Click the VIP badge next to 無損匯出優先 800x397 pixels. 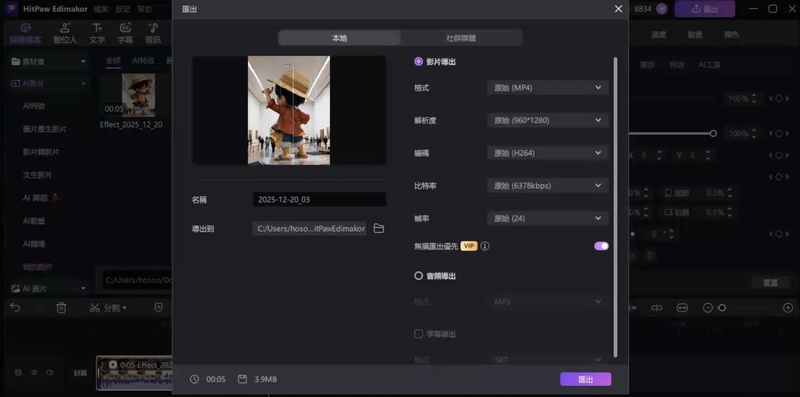pyautogui.click(x=469, y=246)
